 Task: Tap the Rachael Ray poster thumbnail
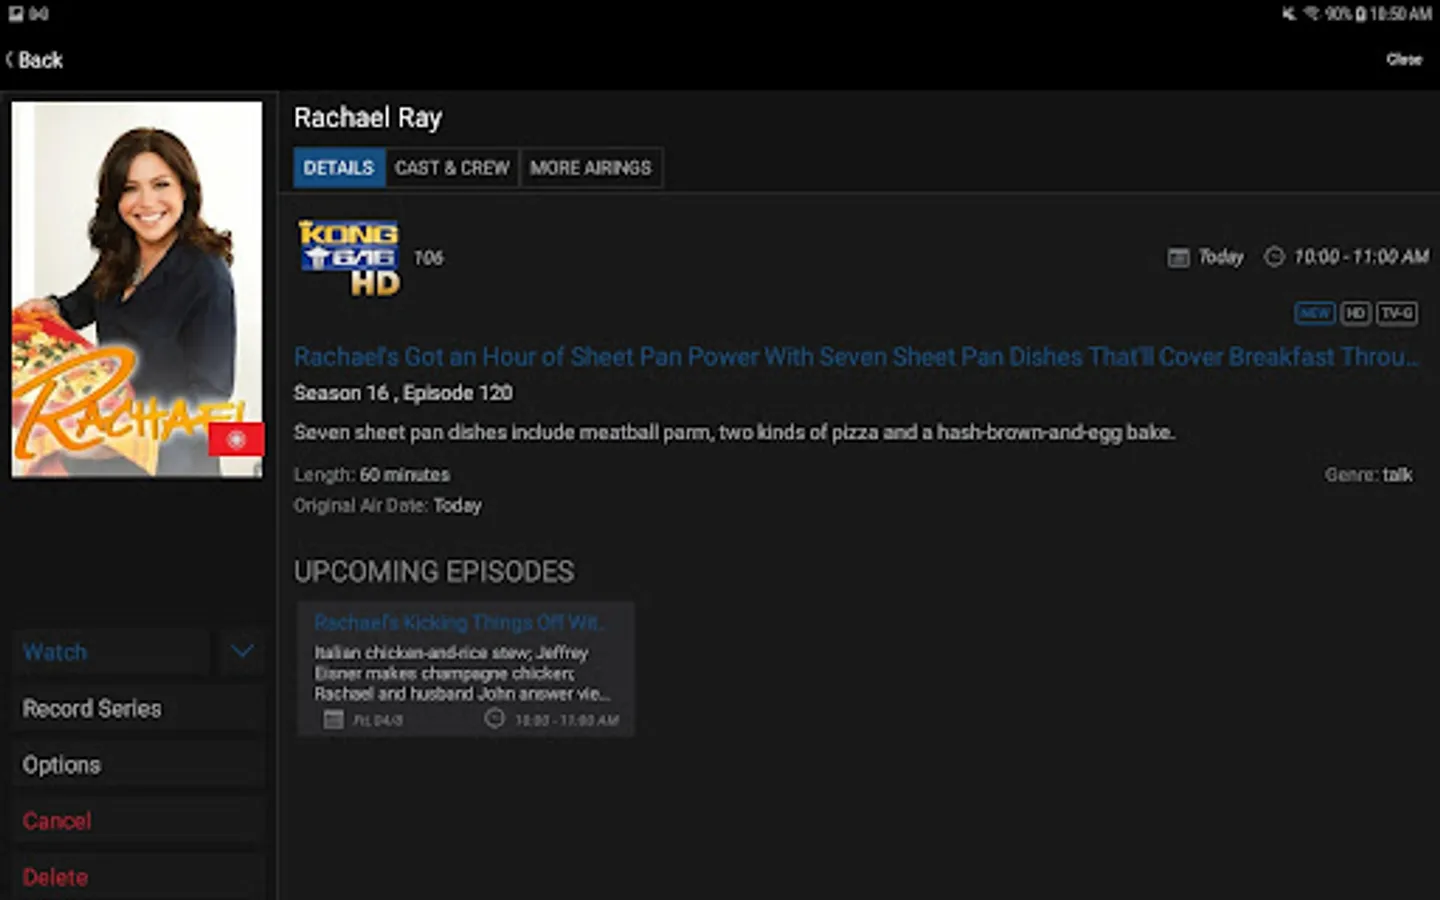[x=137, y=289]
